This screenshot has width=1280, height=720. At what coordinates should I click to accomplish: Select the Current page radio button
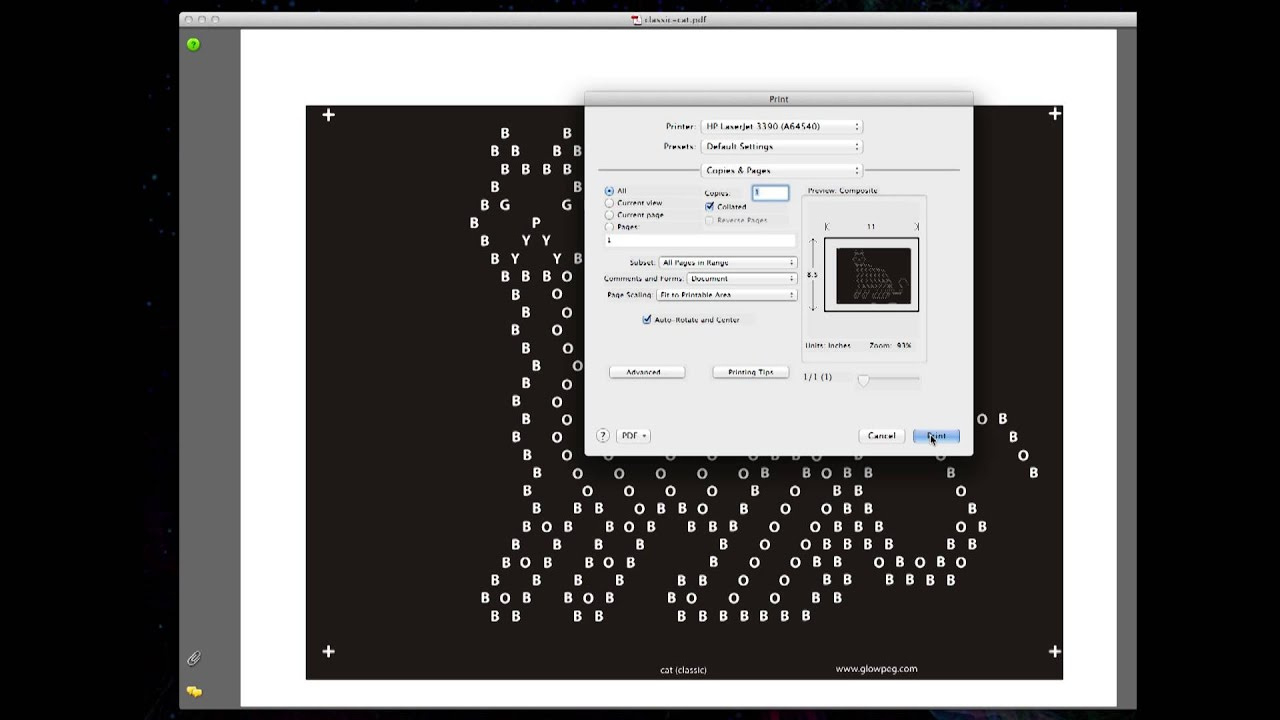(610, 214)
